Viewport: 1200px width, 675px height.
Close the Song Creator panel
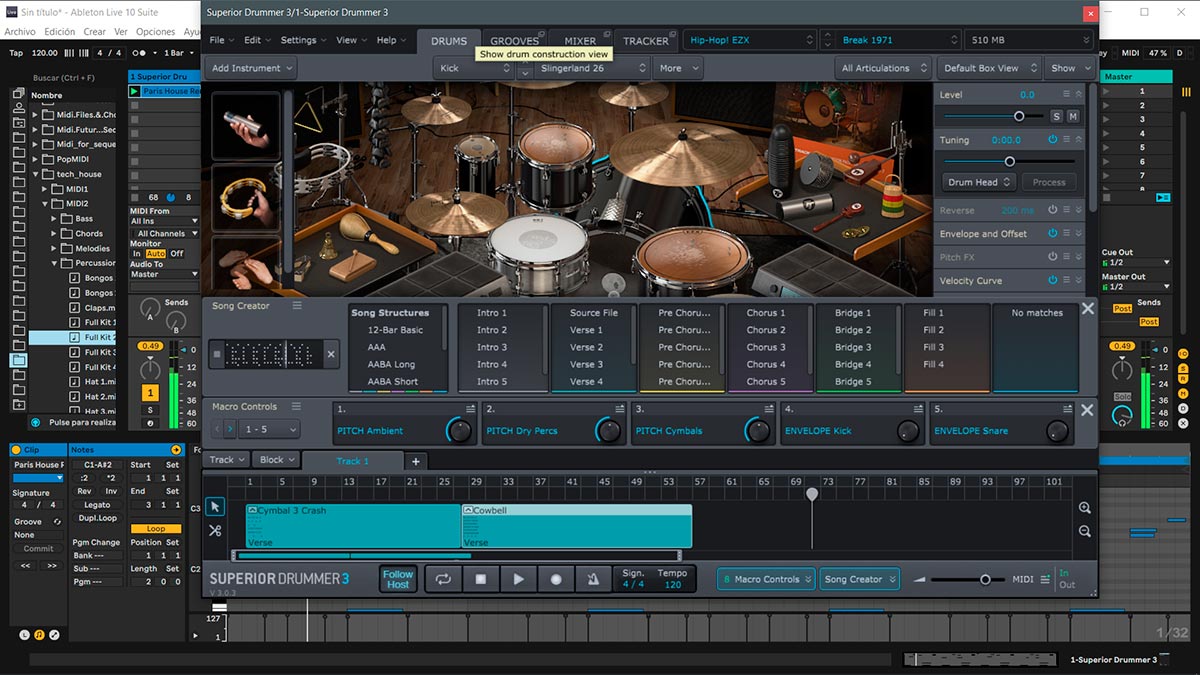coord(1087,309)
